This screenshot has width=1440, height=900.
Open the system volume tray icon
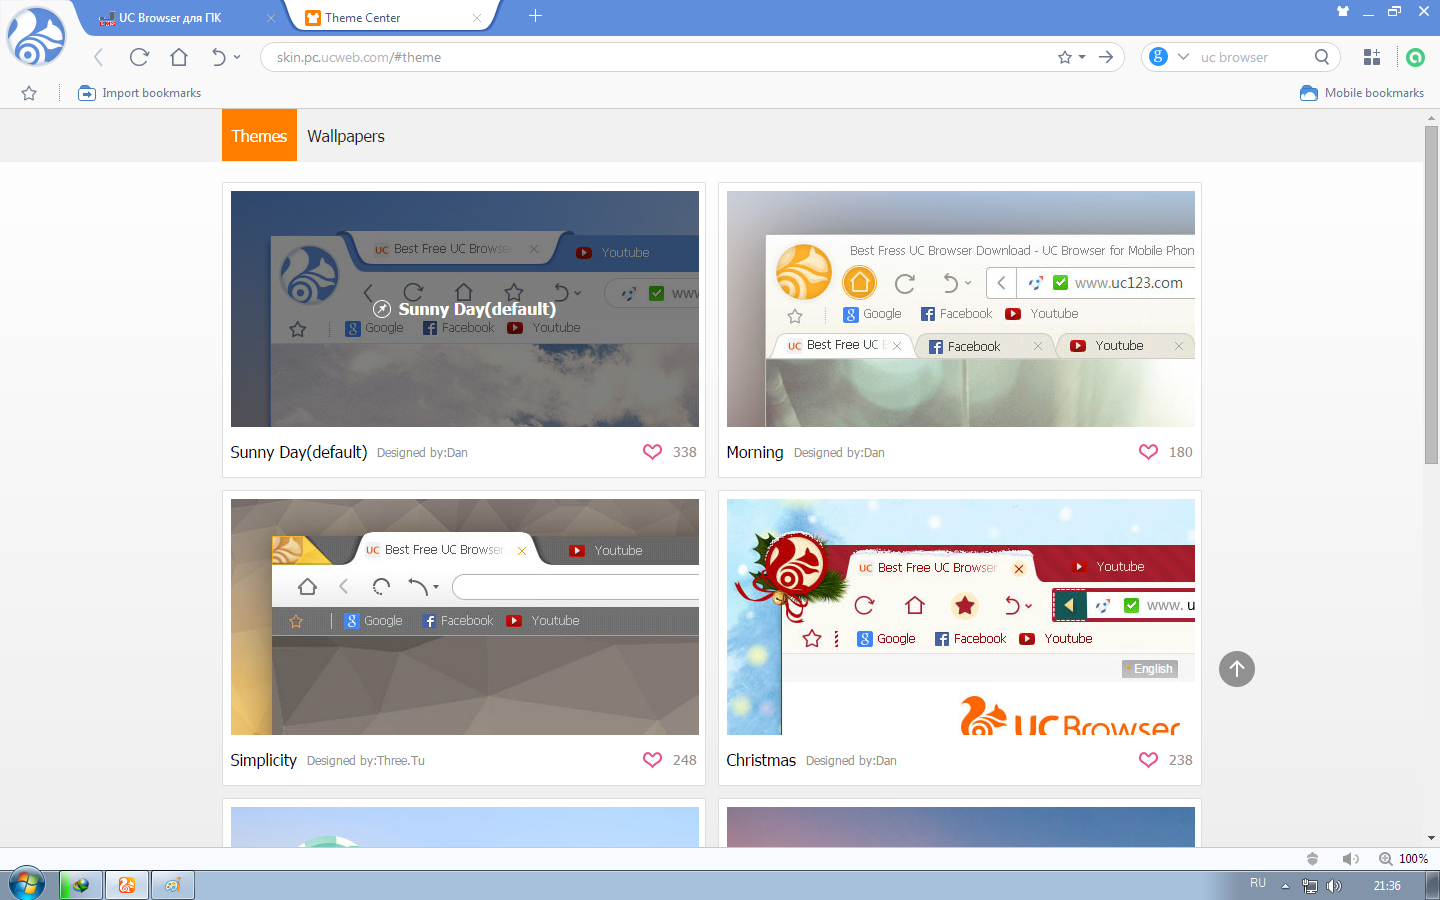click(1334, 886)
